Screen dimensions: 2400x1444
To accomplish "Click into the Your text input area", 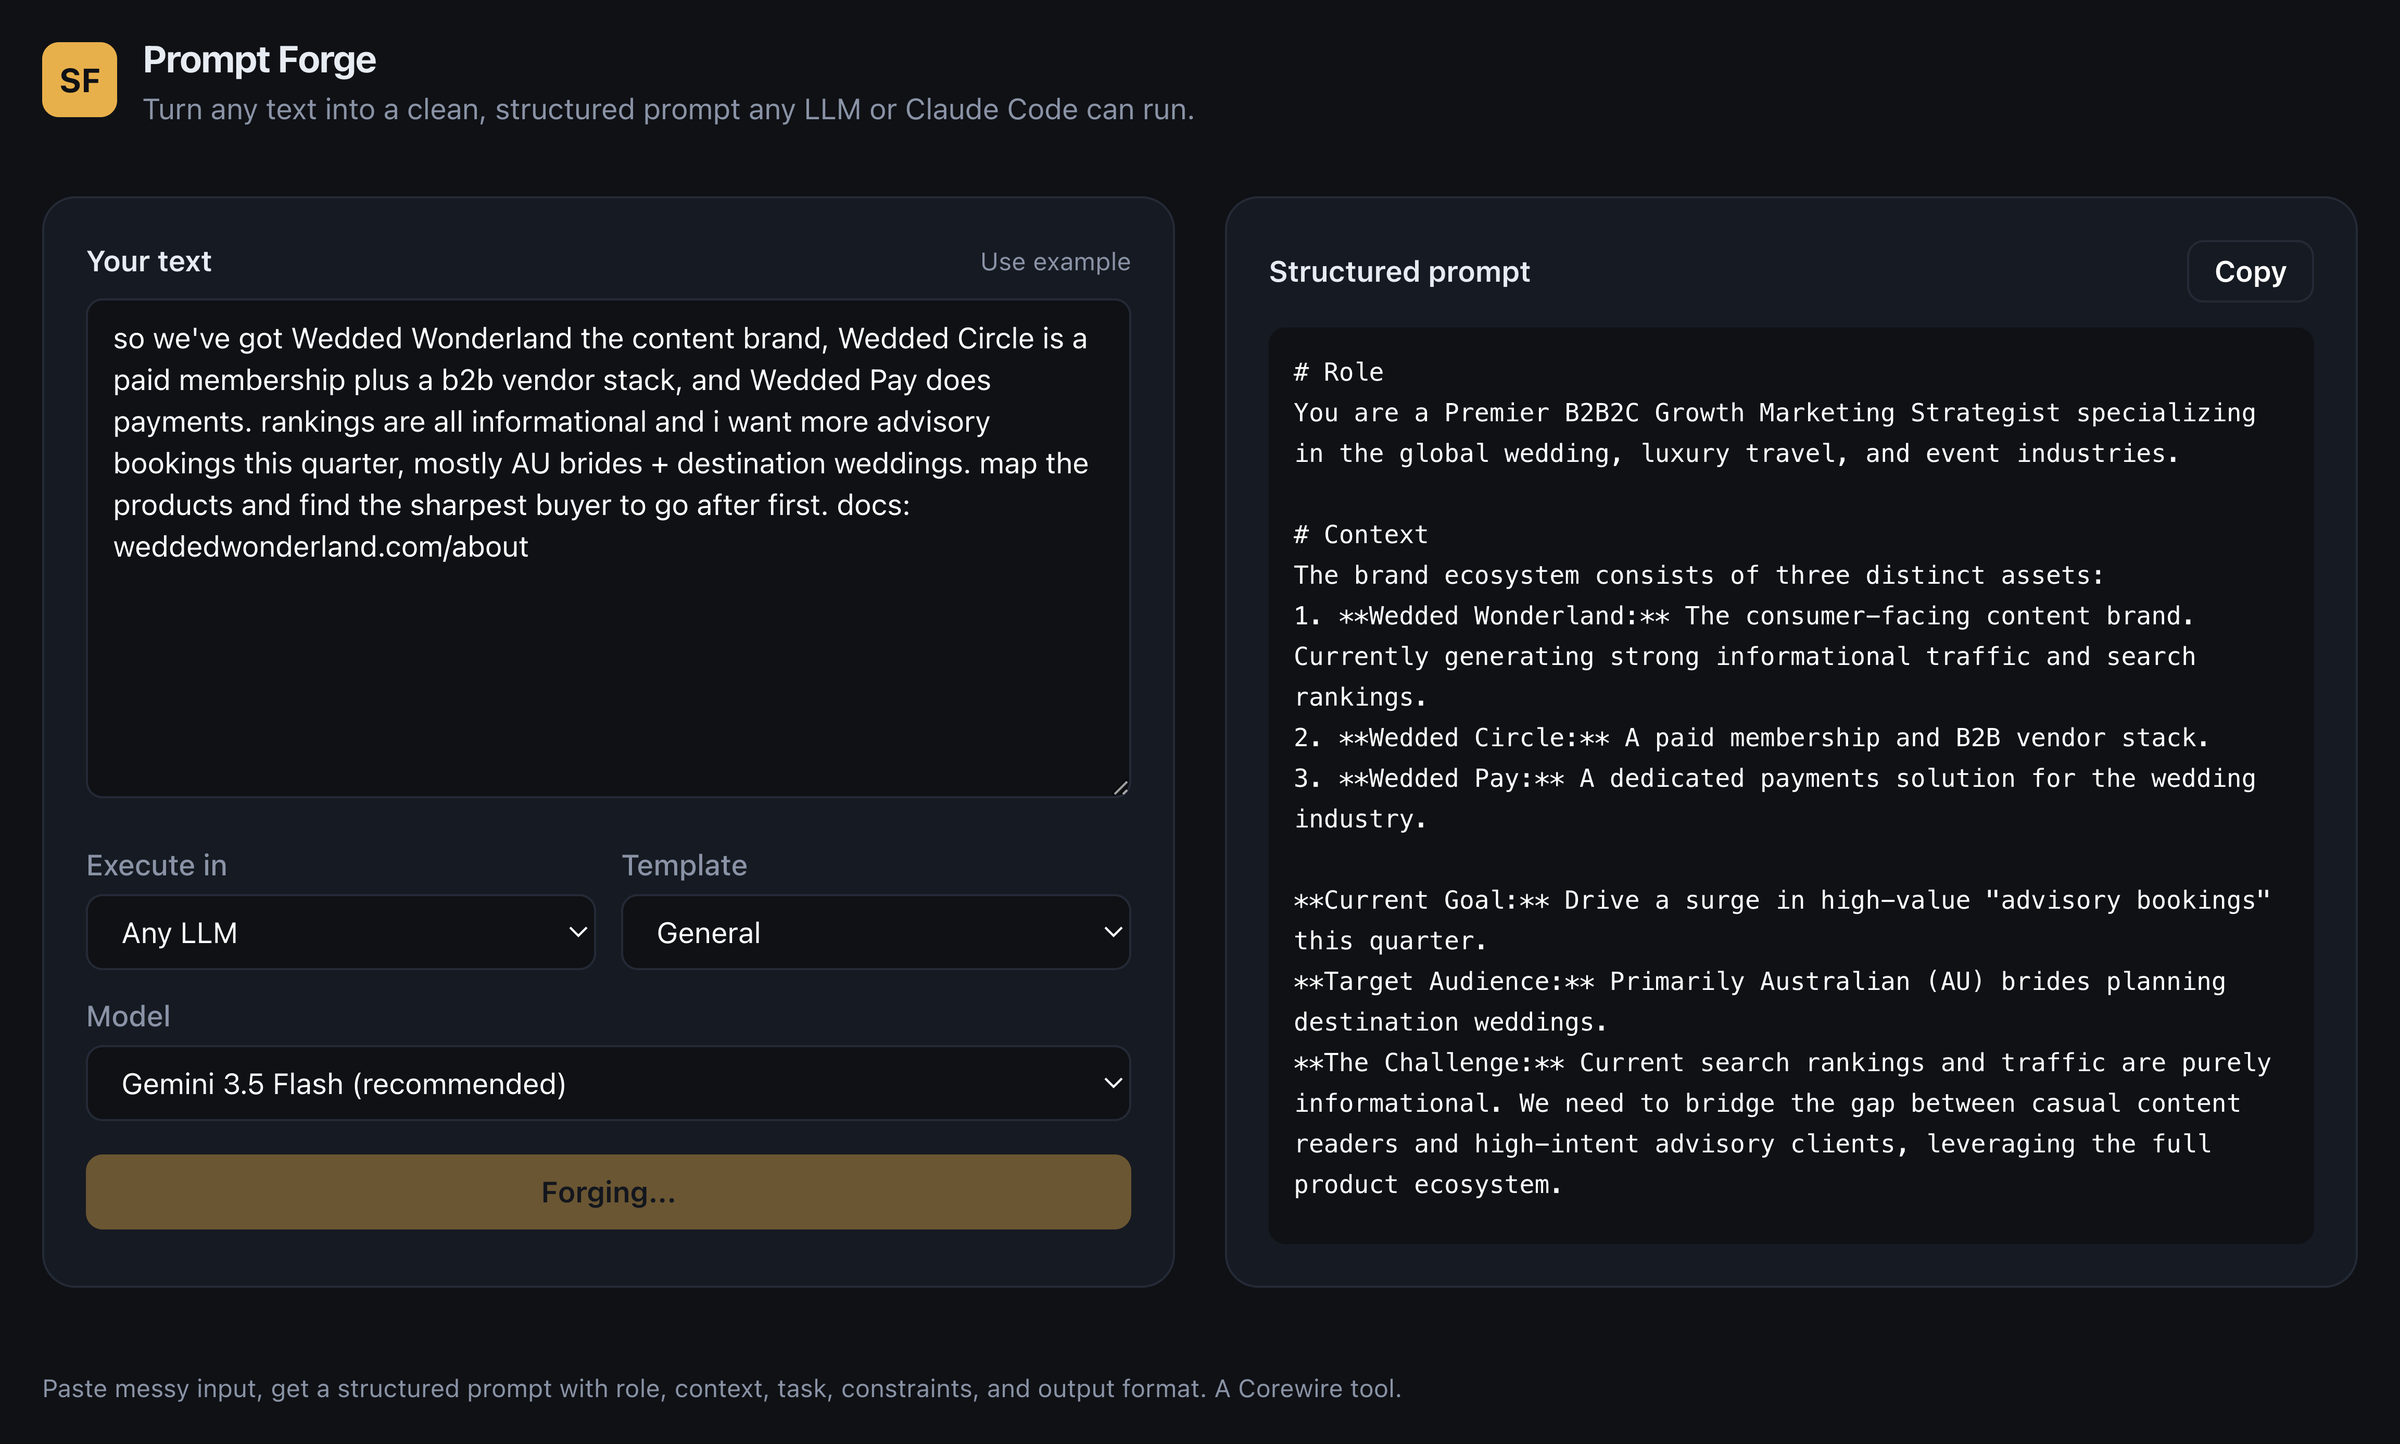I will pyautogui.click(x=608, y=548).
